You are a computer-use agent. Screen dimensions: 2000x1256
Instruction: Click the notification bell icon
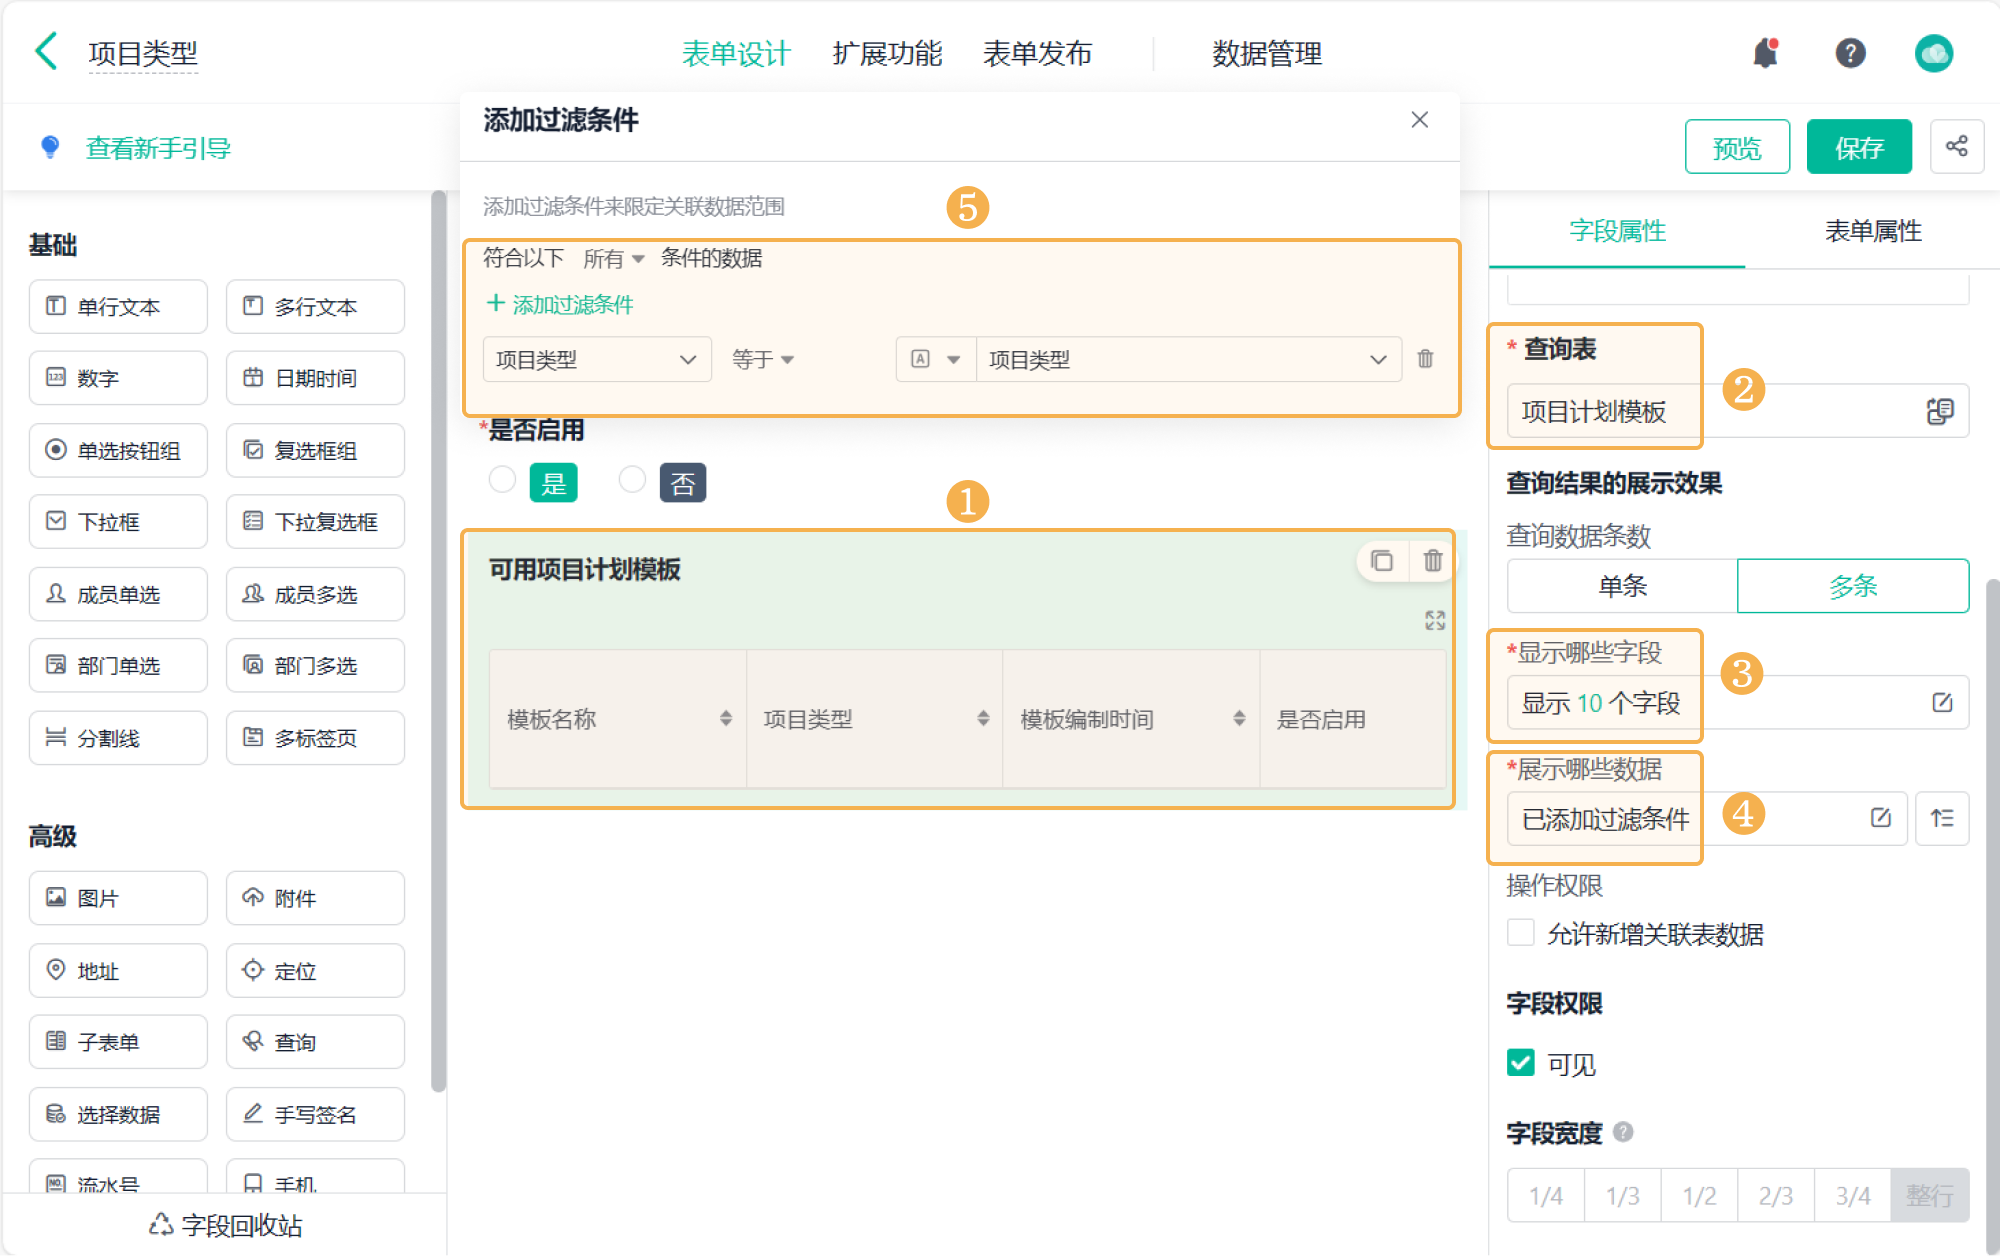click(1765, 53)
